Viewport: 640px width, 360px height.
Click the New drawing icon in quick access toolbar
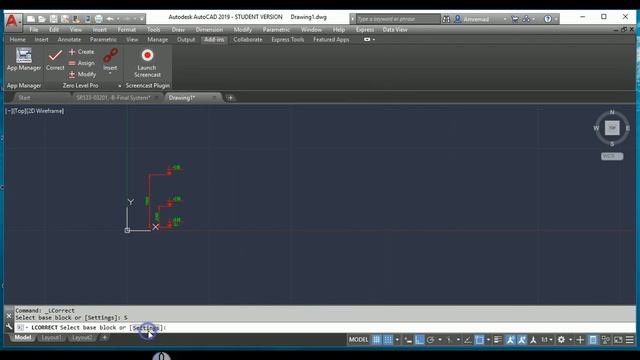pos(31,19)
